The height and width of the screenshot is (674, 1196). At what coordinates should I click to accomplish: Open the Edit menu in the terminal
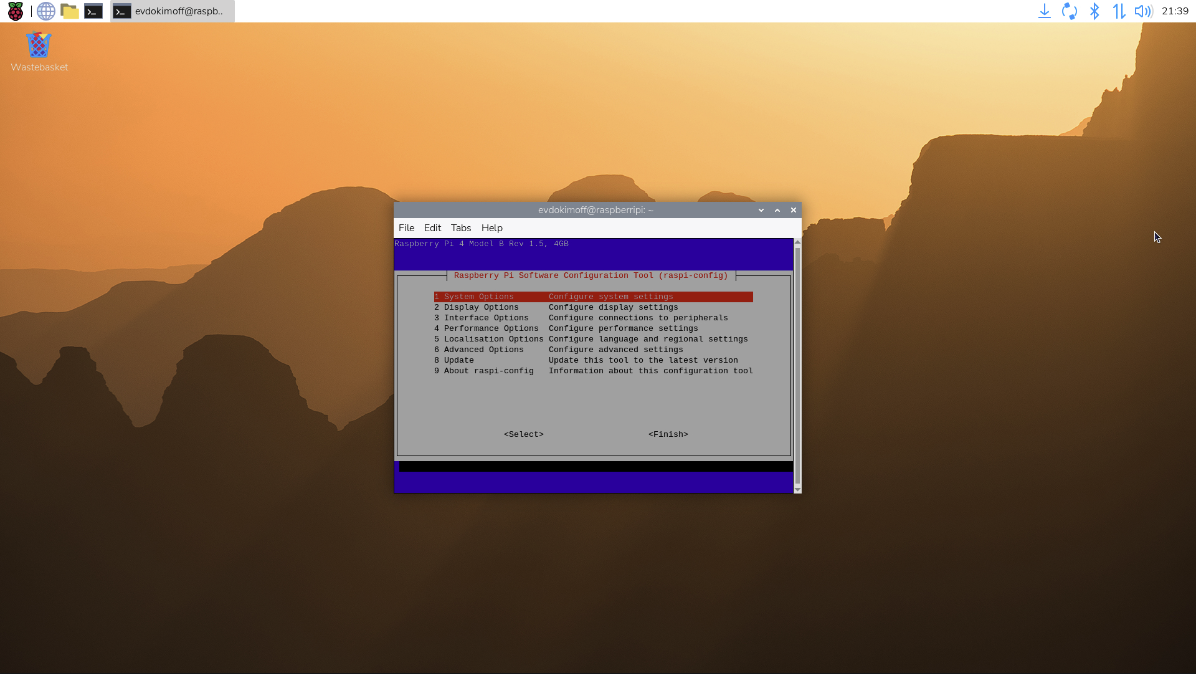(432, 228)
